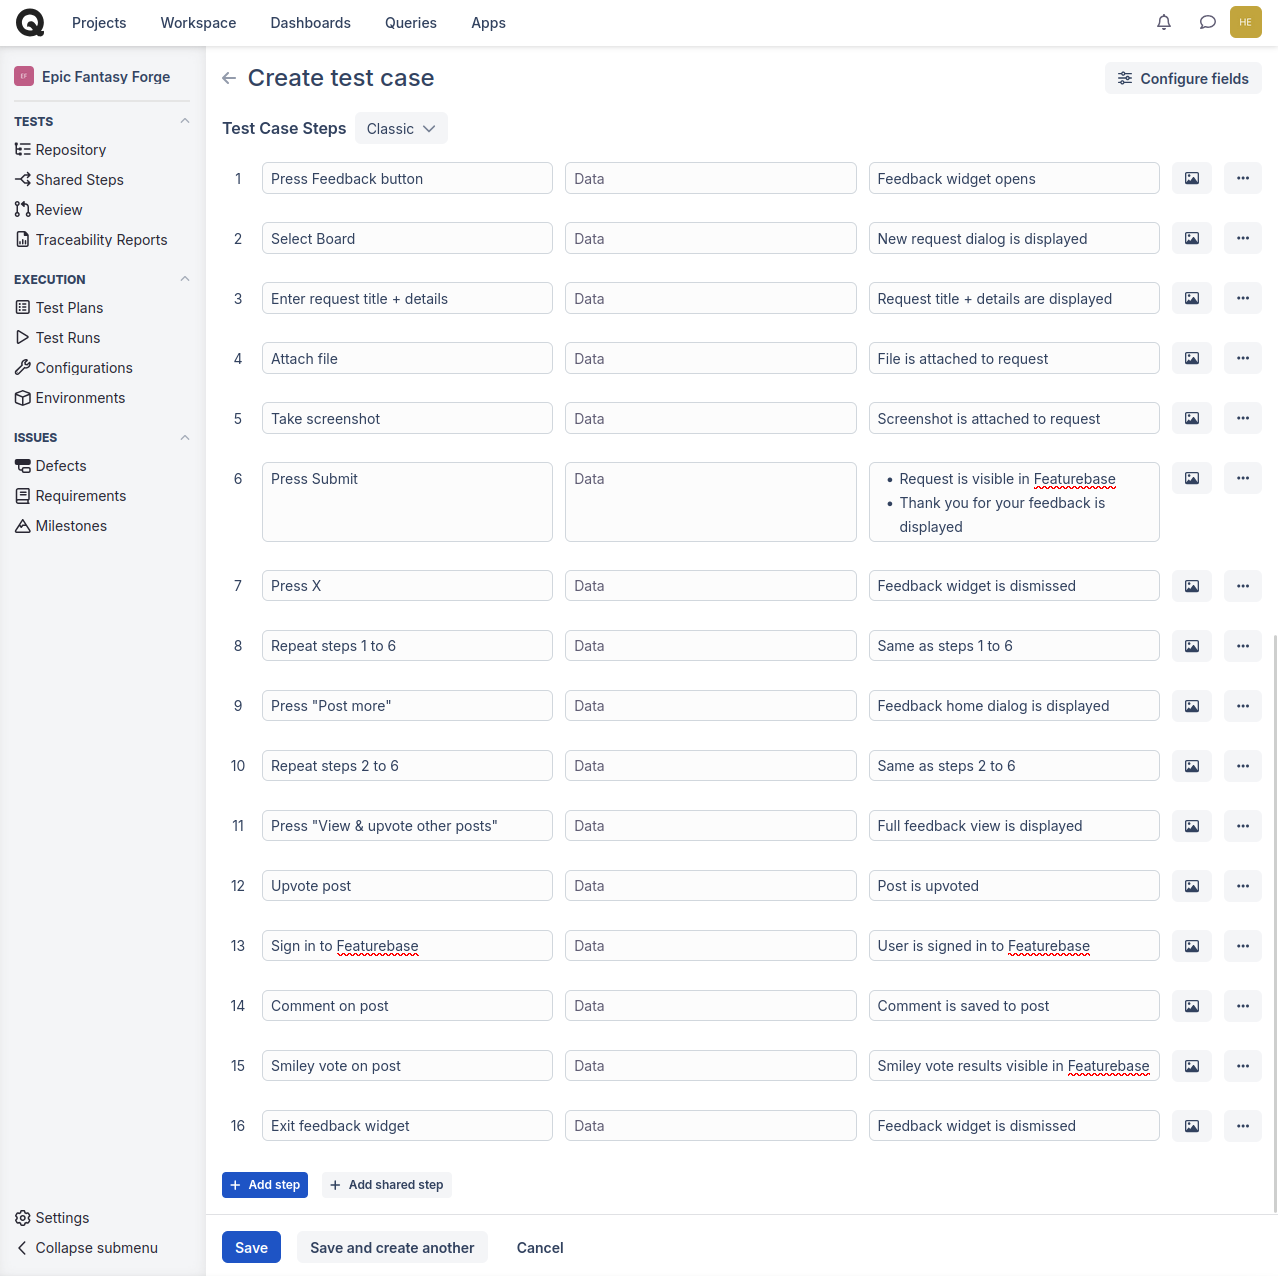Screen dimensions: 1278x1276
Task: Open the chat bubble icon
Action: [x=1208, y=22]
